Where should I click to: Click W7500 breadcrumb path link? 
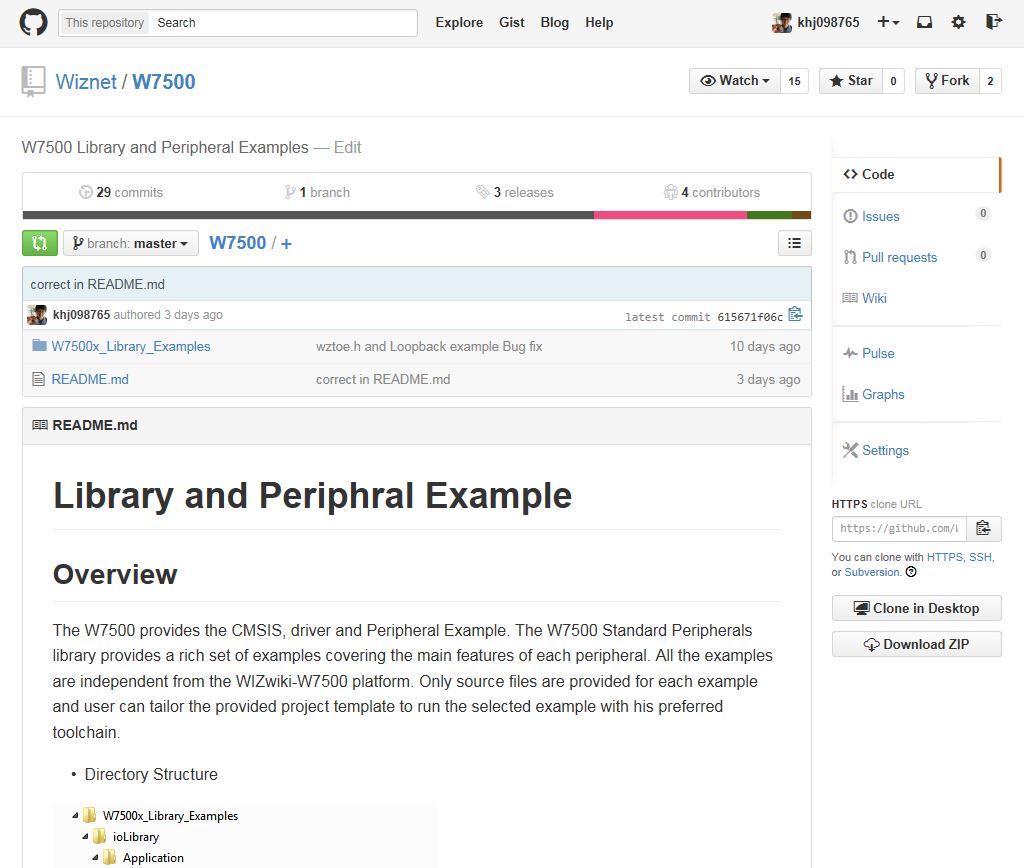point(238,243)
